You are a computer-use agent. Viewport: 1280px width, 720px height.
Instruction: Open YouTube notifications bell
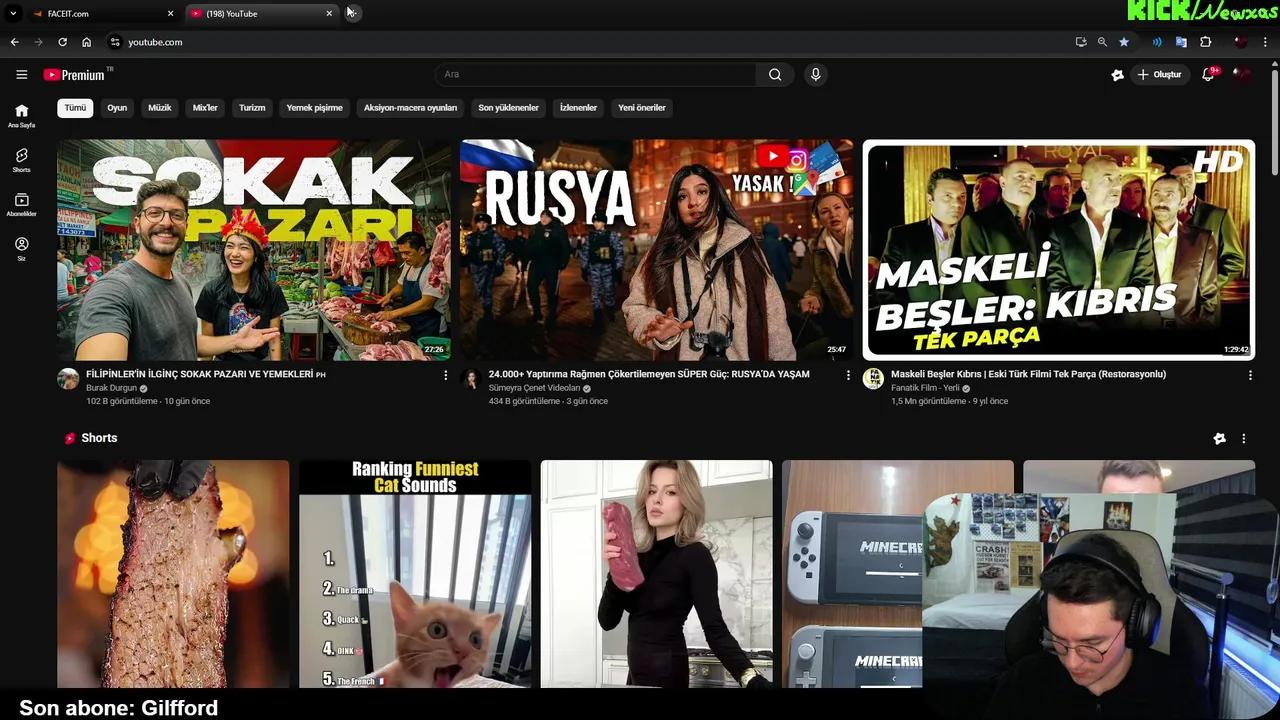tap(1208, 75)
